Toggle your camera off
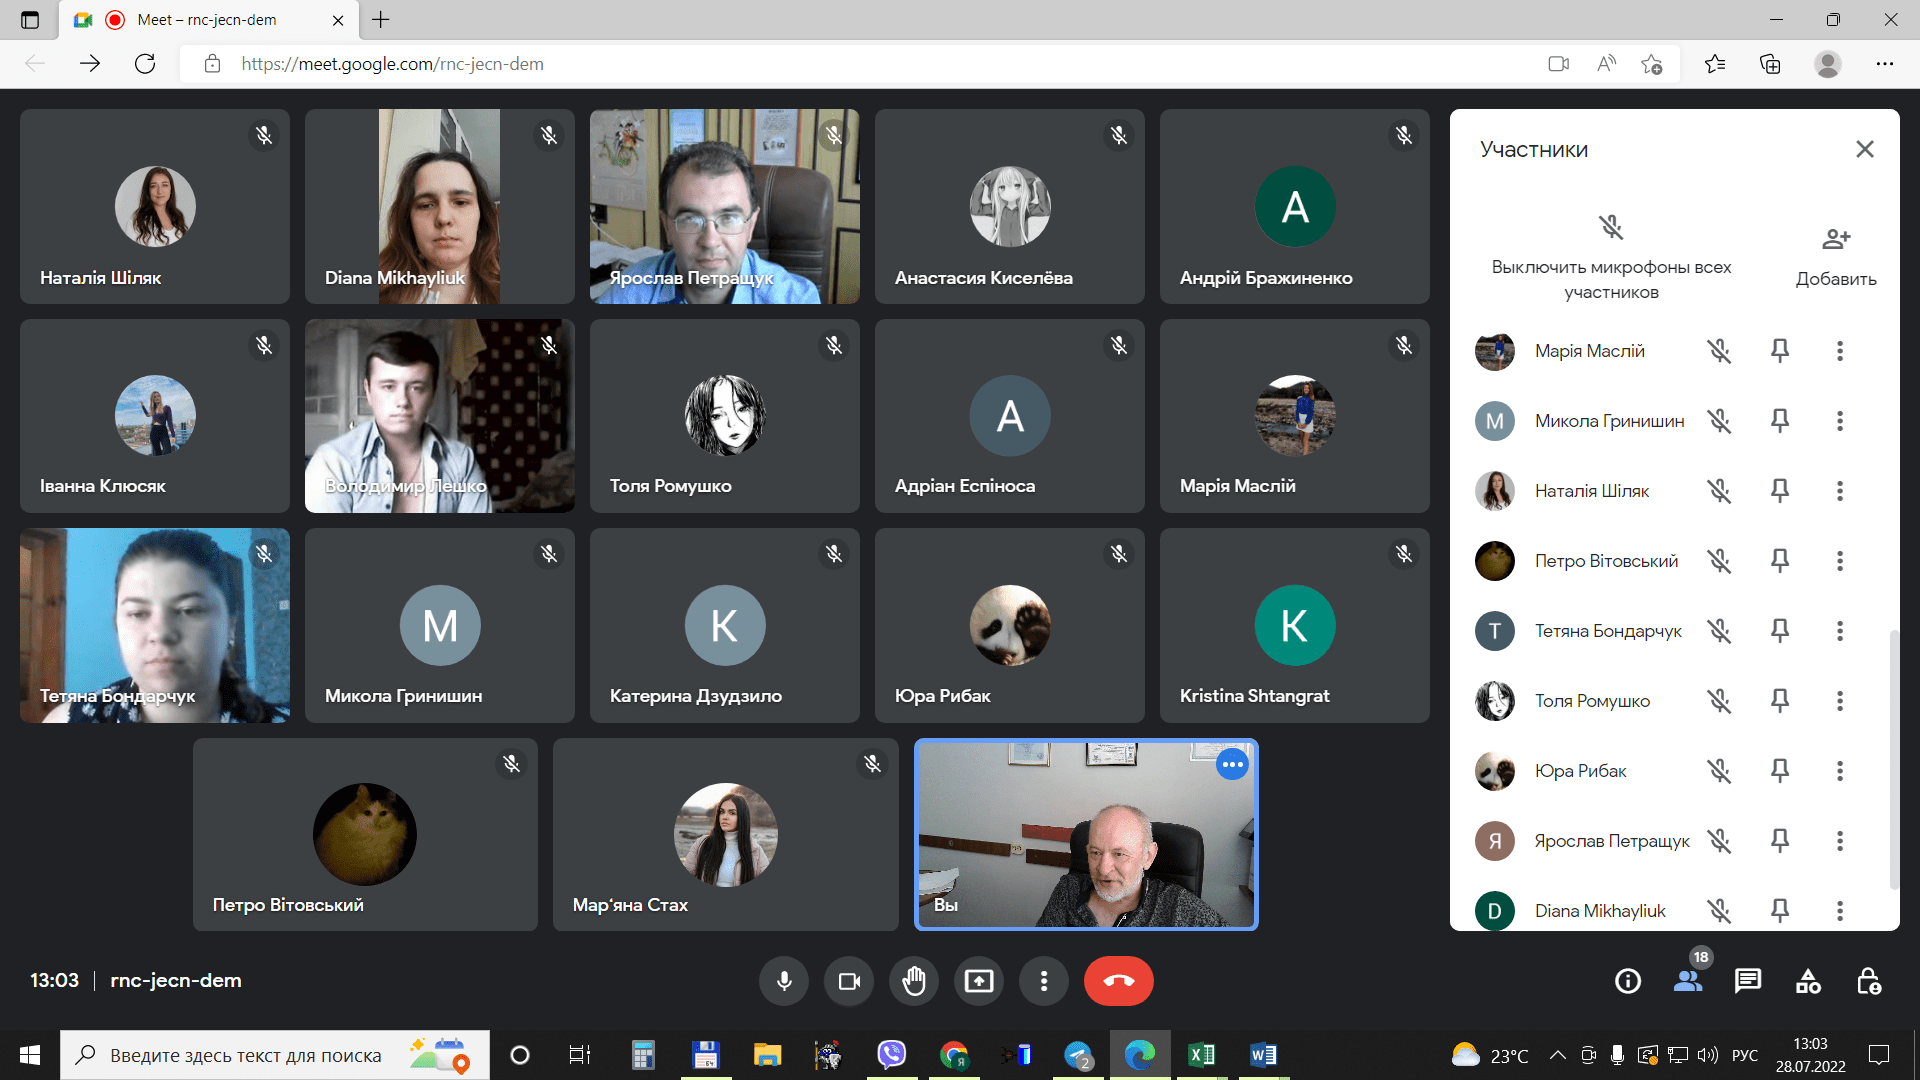The image size is (1920, 1080). pyautogui.click(x=849, y=981)
